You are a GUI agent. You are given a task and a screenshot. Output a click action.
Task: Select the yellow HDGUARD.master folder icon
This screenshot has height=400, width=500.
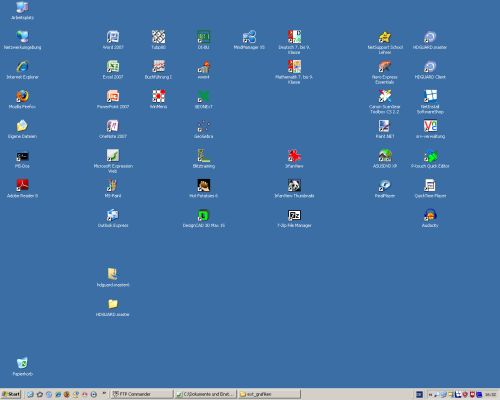pyautogui.click(x=113, y=304)
